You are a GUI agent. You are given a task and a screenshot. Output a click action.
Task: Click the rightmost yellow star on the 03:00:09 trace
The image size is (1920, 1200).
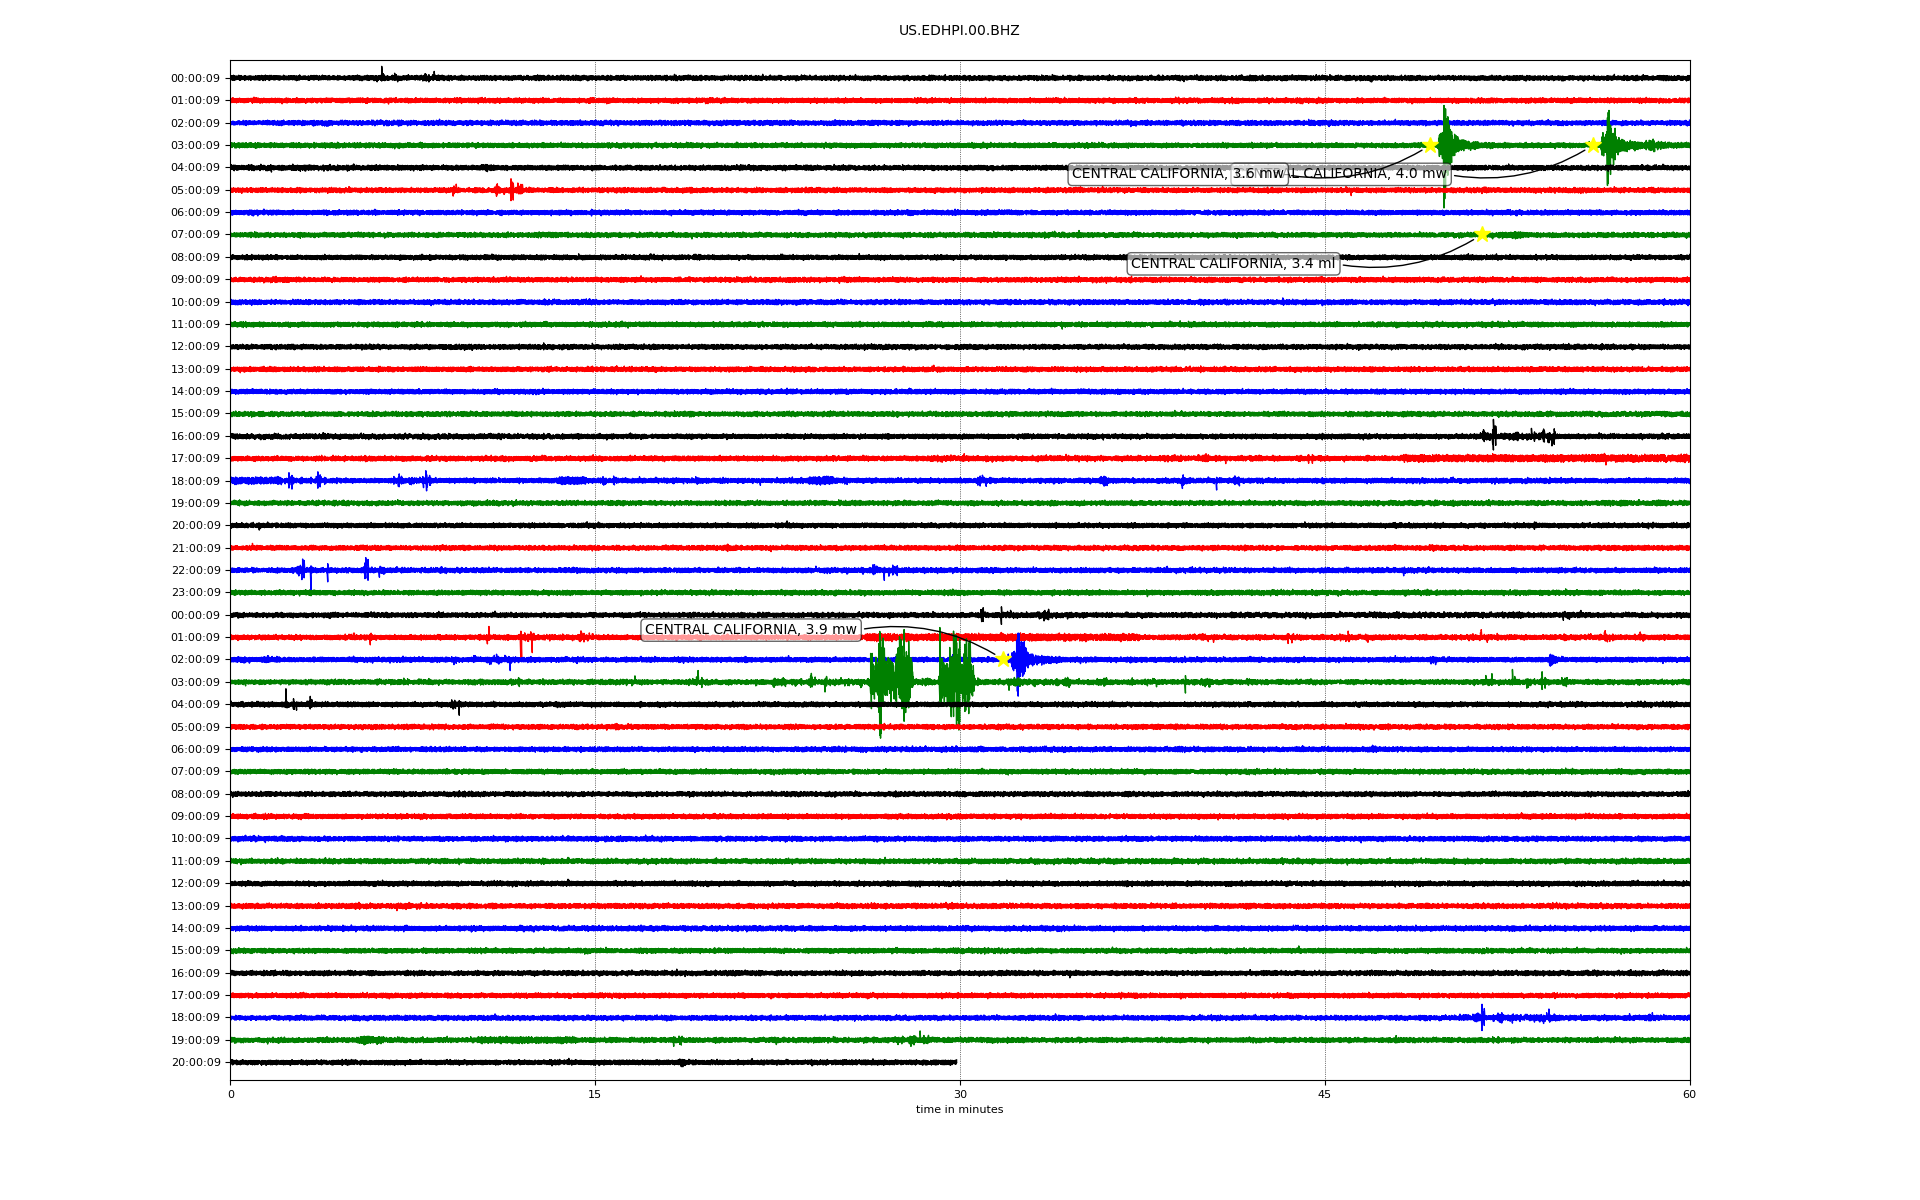tap(1593, 145)
